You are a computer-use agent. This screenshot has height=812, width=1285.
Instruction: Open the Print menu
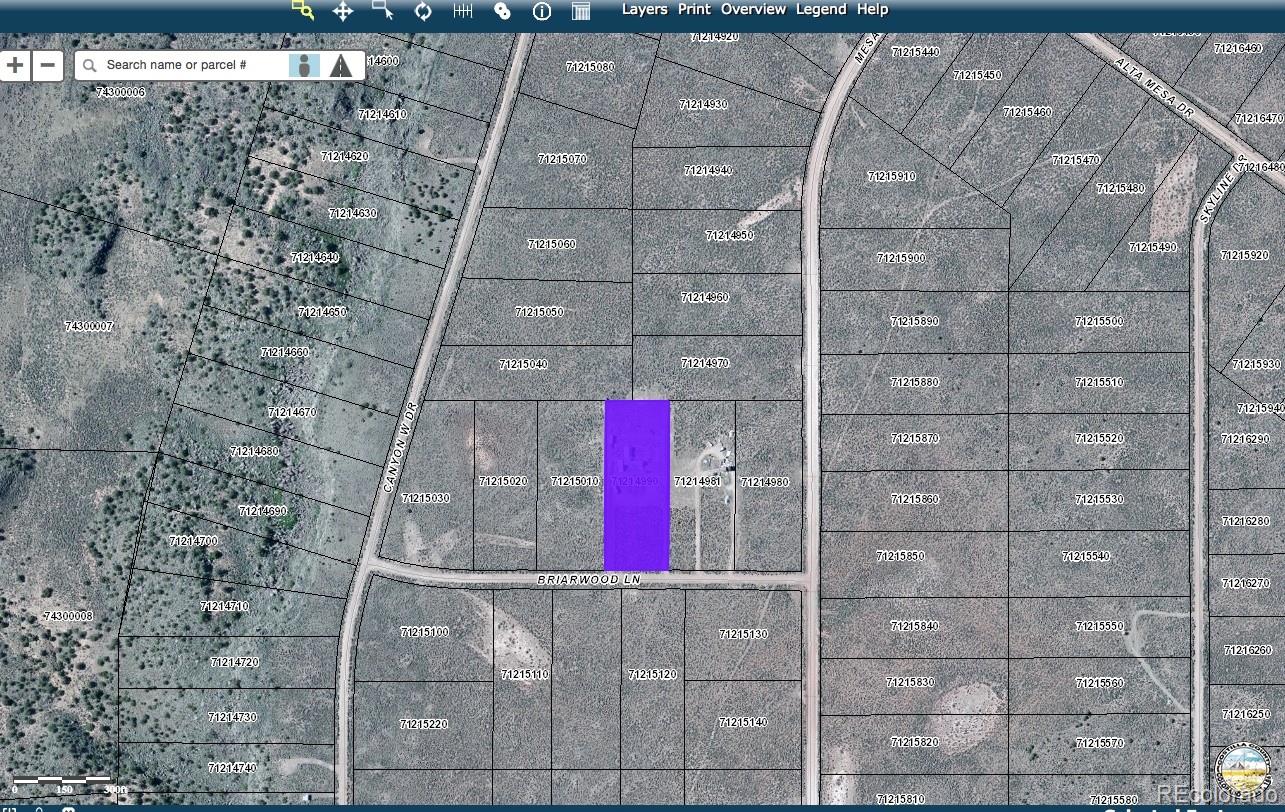[694, 9]
